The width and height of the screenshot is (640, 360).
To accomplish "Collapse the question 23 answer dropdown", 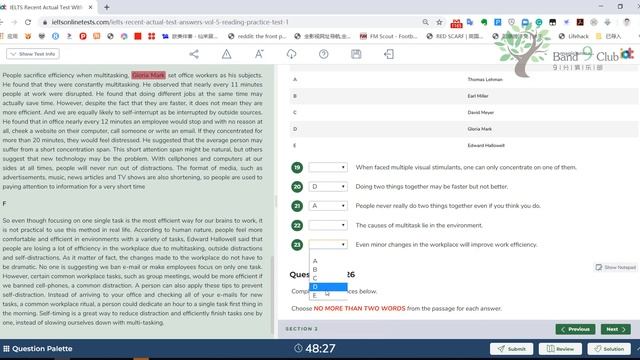I will pyautogui.click(x=328, y=244).
